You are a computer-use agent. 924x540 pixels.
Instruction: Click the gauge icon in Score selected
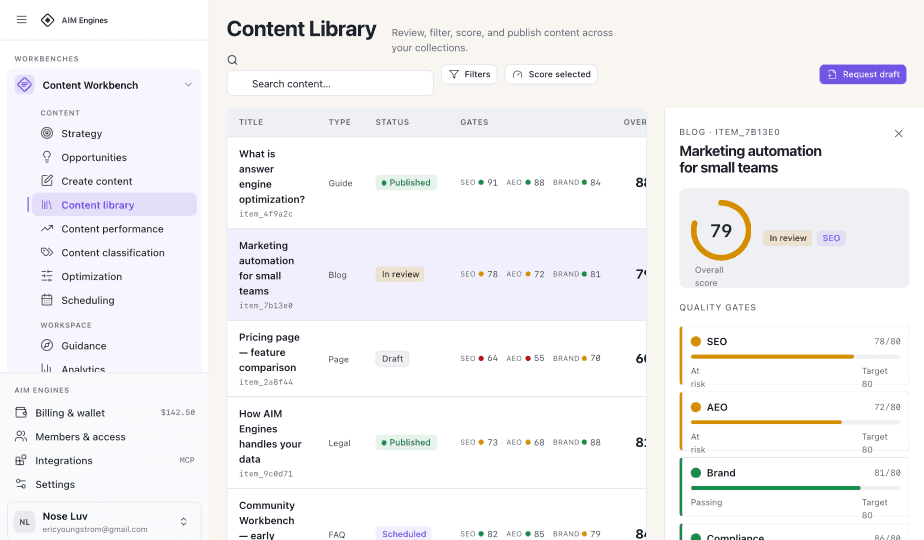517,74
